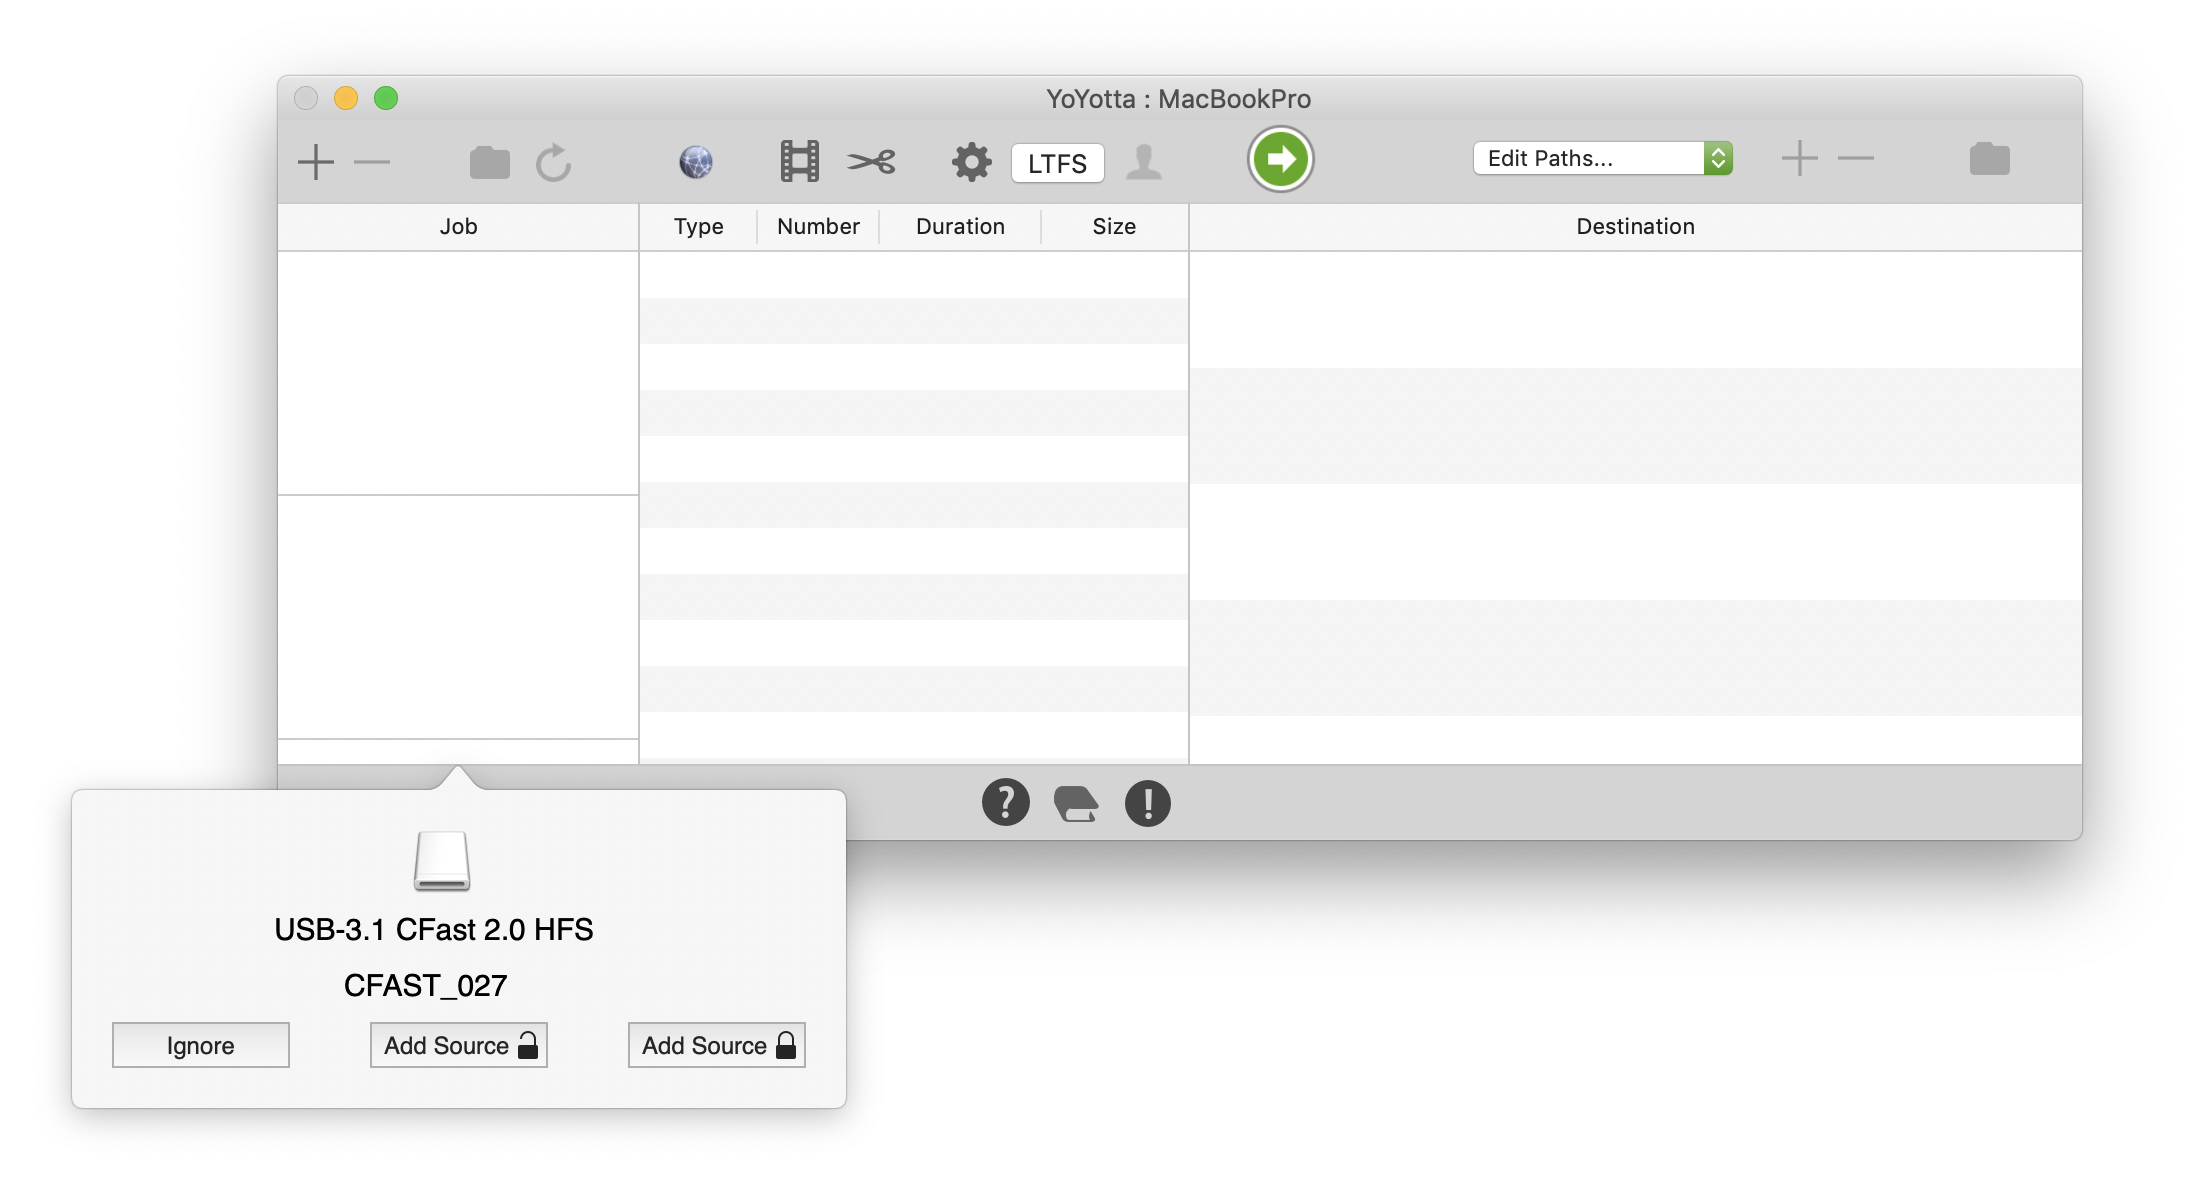Click Add Source with locked padlock

[x=717, y=1045]
